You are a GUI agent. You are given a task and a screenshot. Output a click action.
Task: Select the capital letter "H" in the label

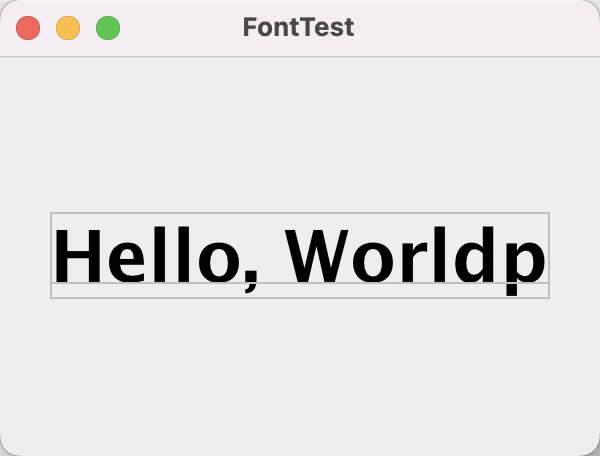(76, 256)
